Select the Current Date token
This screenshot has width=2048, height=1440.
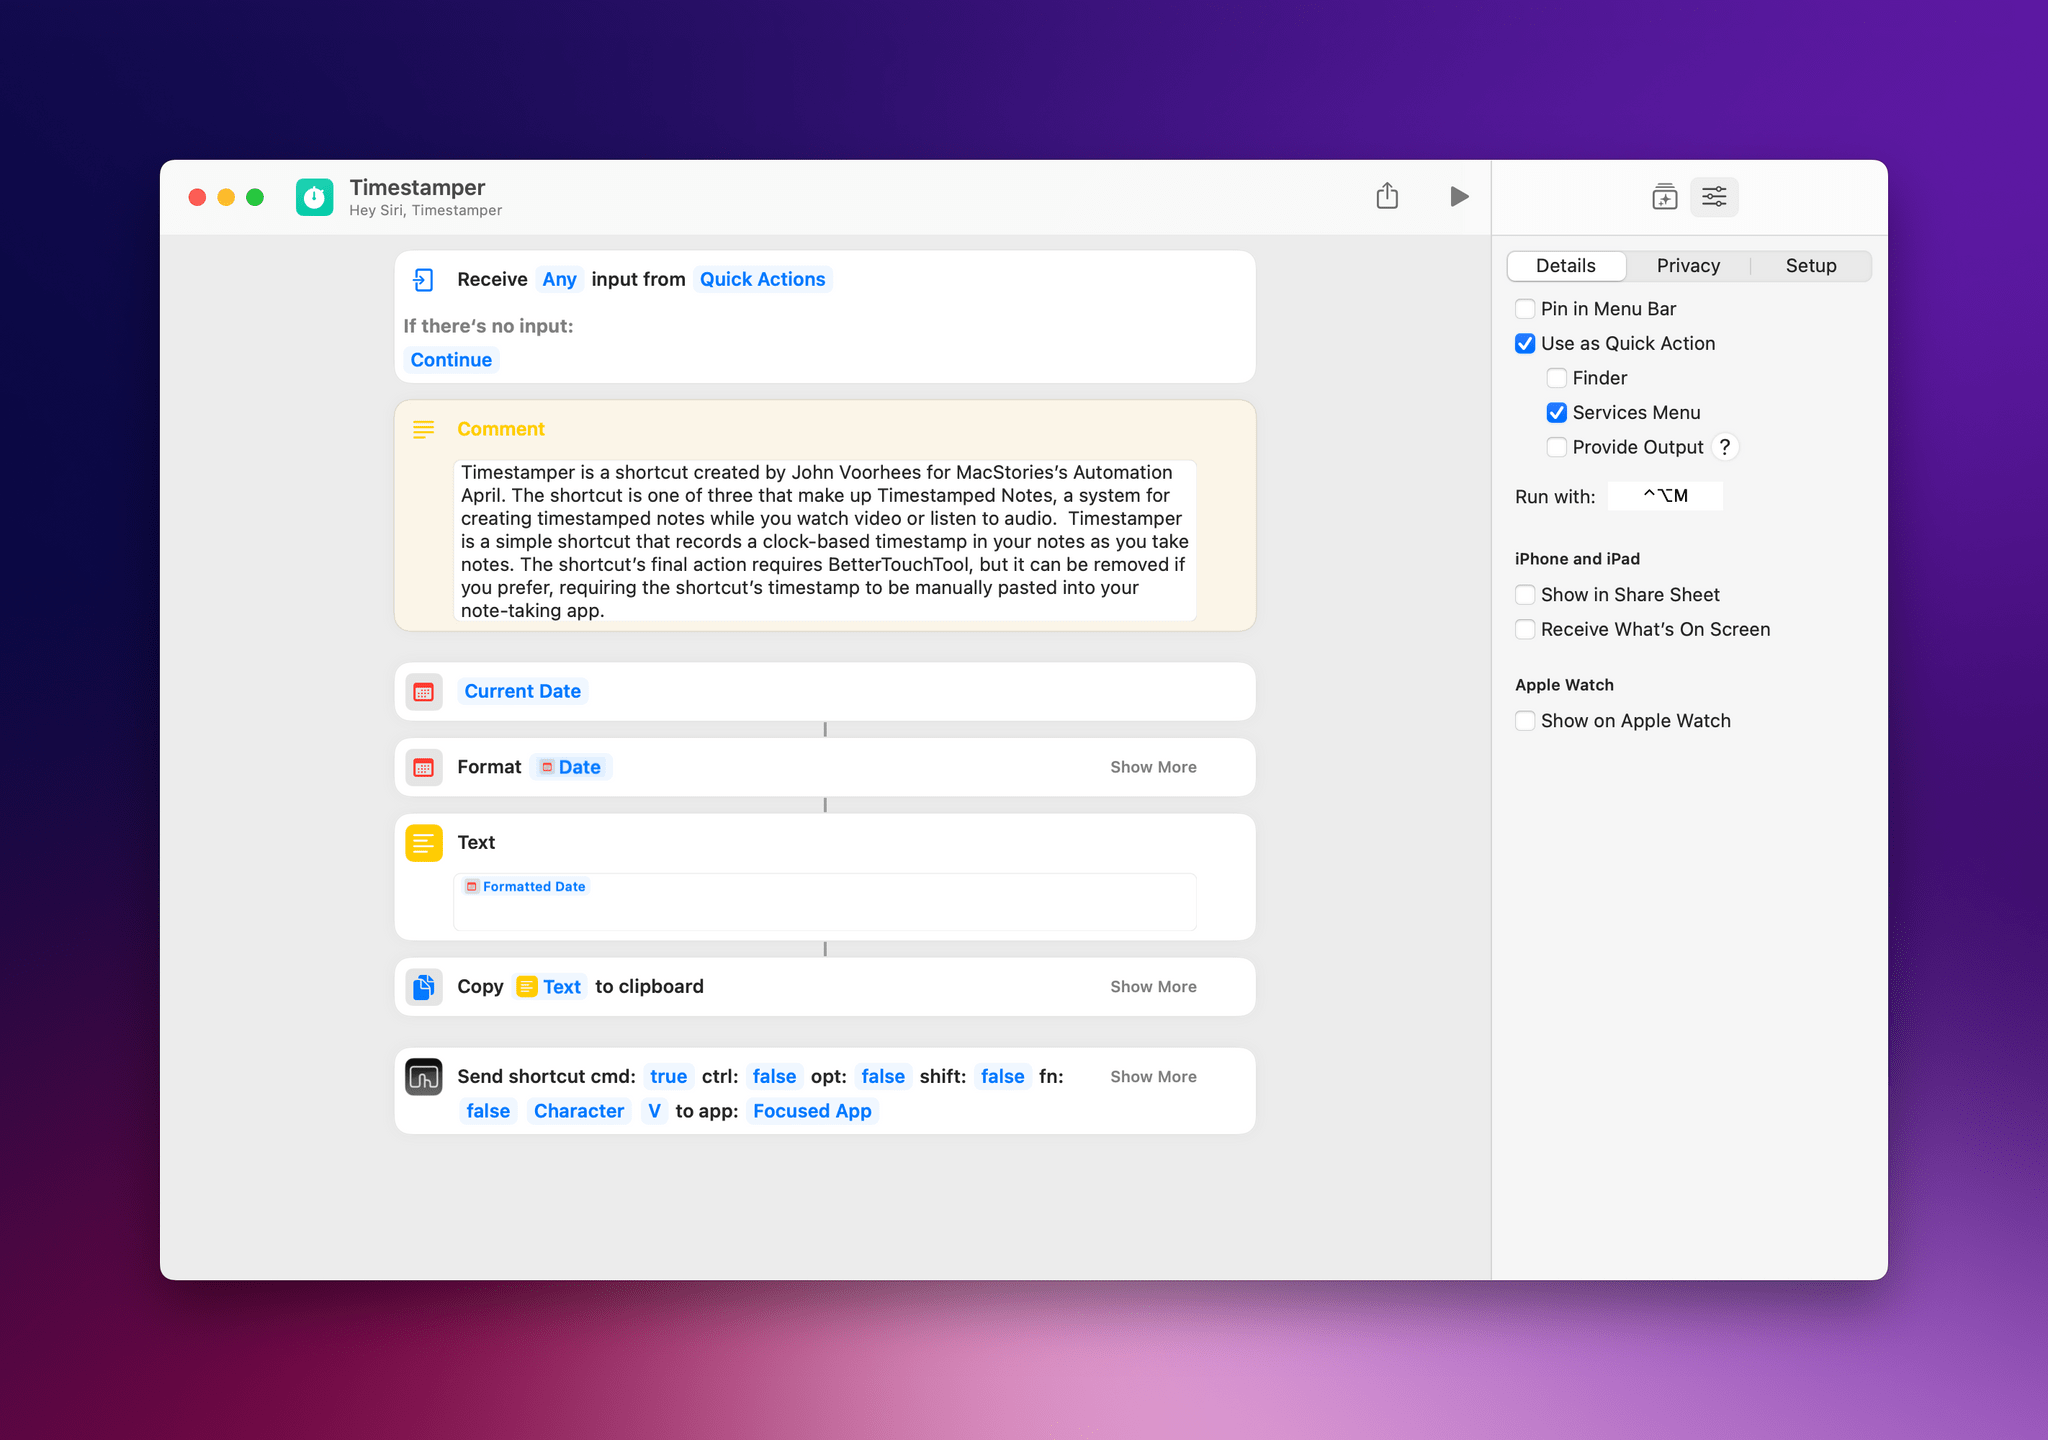pyautogui.click(x=522, y=692)
